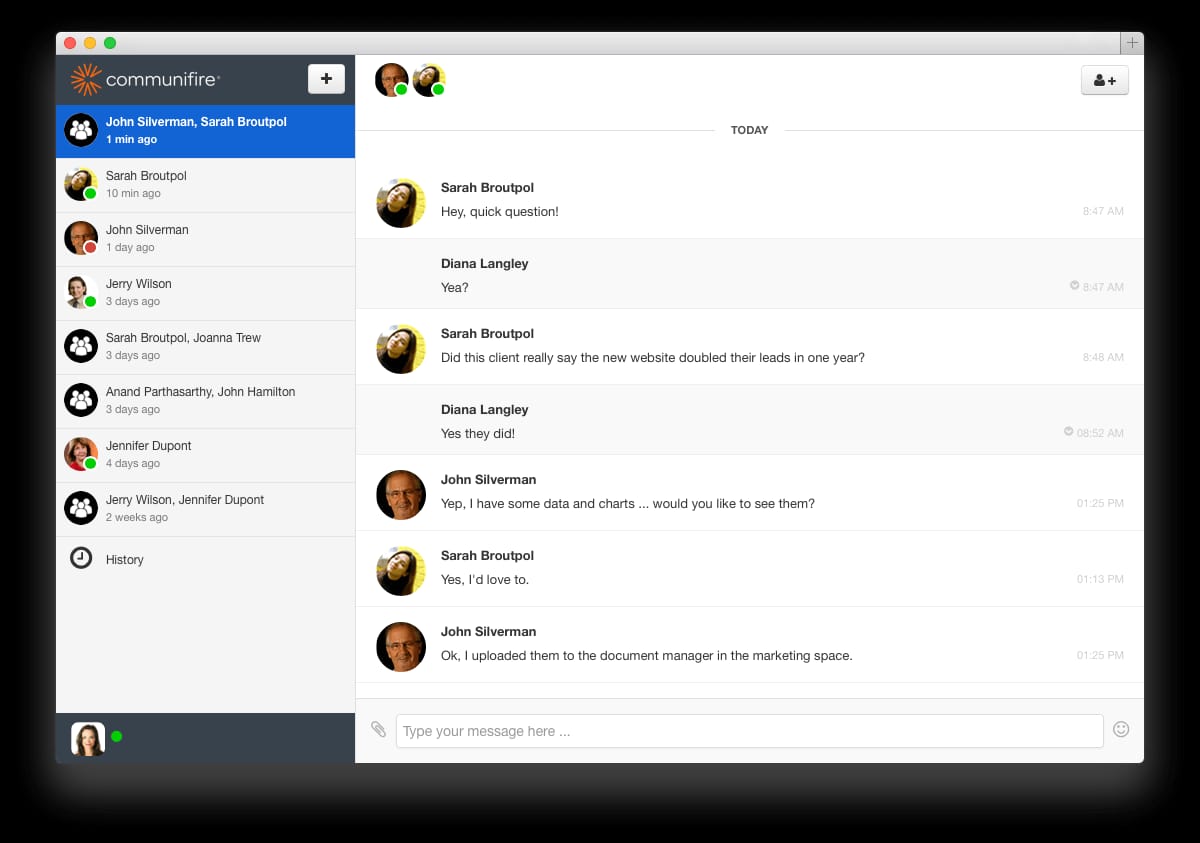The height and width of the screenshot is (843, 1200).
Task: Click the green presence indicator beside your avatar
Action: coord(117,737)
